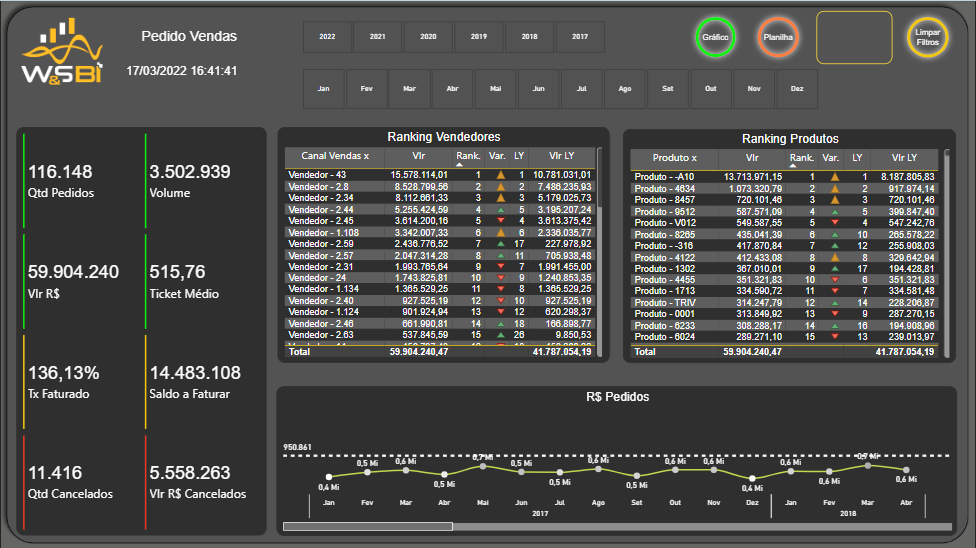Sort Ranking Vendedores by Vlr LY column
976x548 pixels.
point(561,156)
